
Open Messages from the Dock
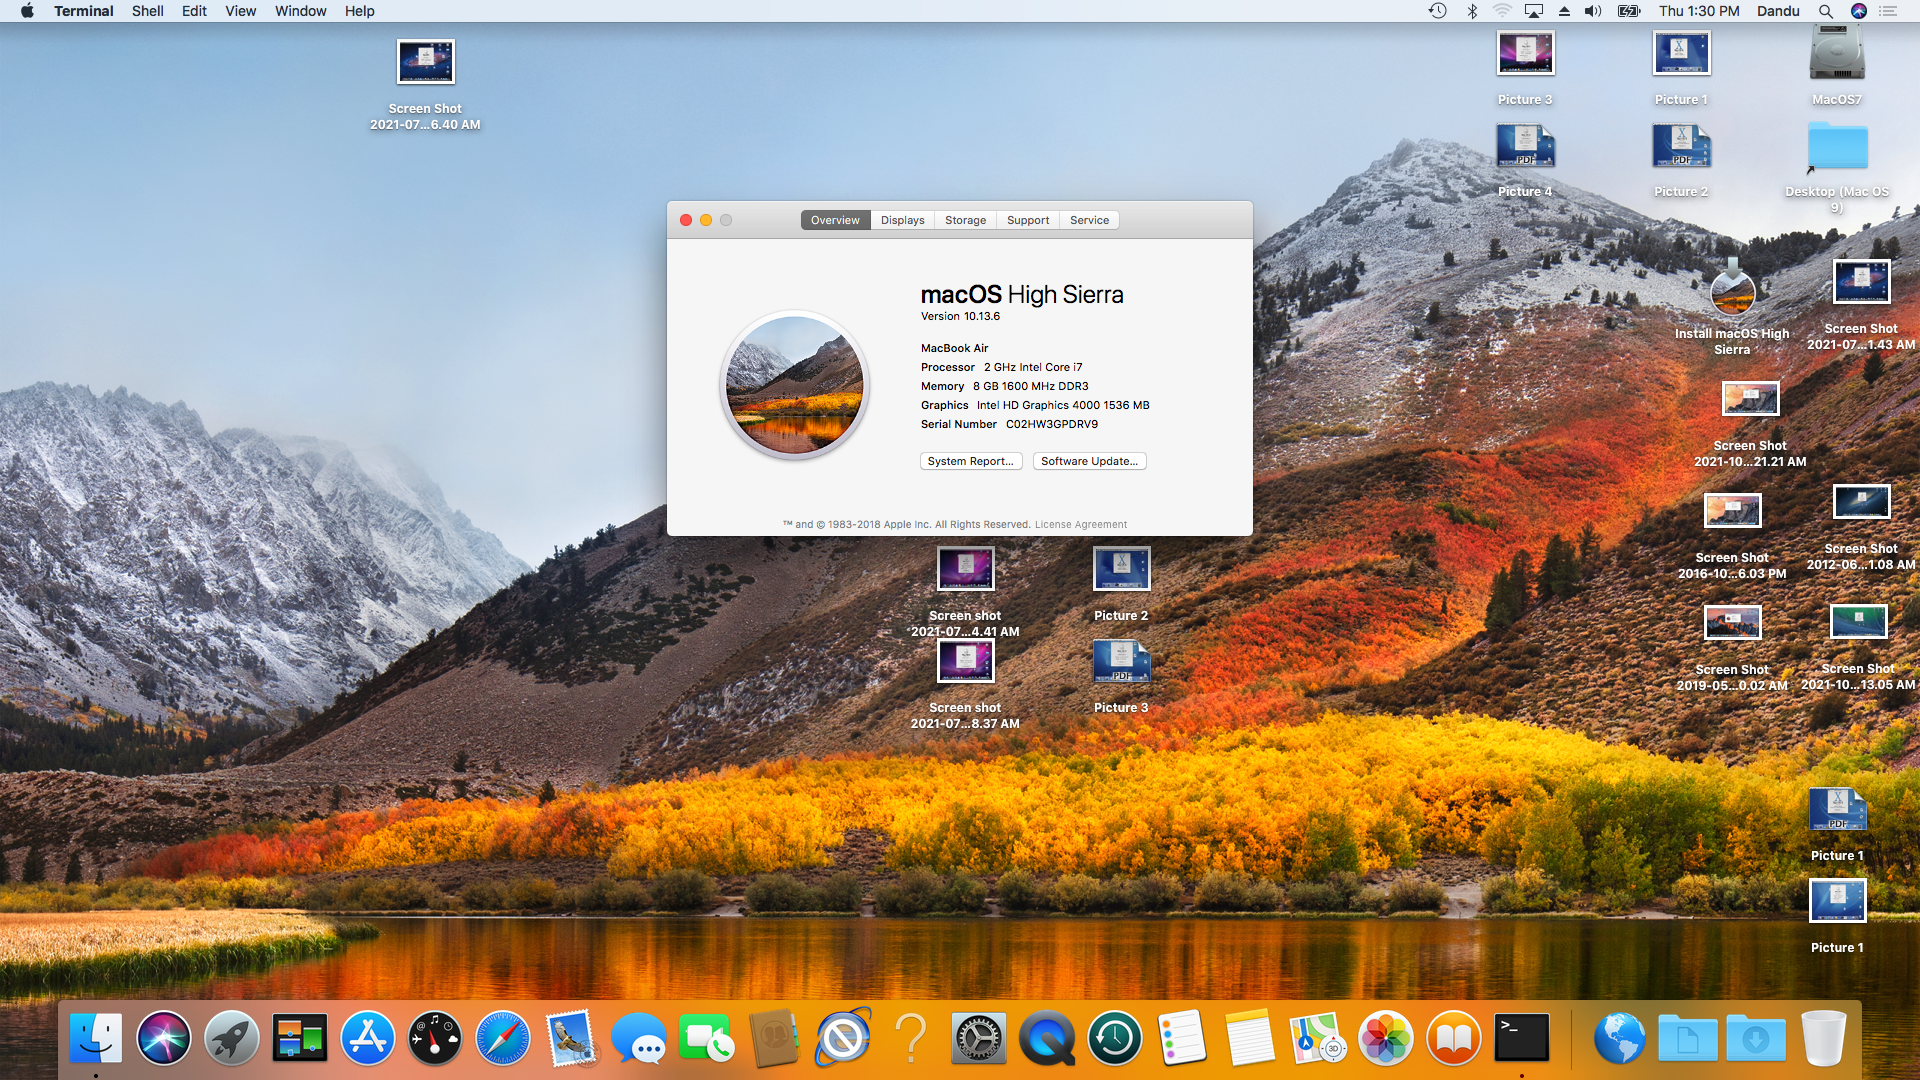tap(639, 1038)
